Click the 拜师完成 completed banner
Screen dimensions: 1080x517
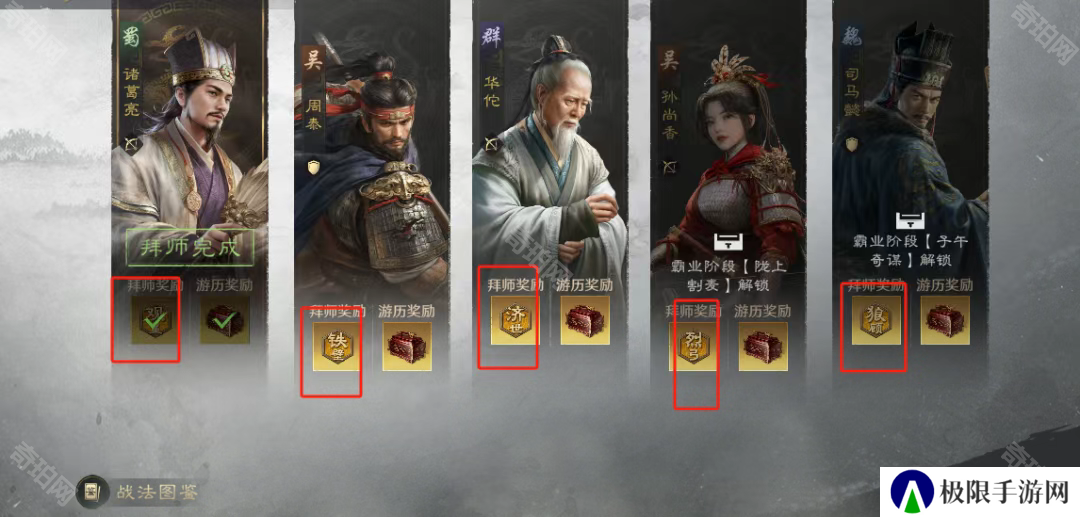tap(190, 248)
